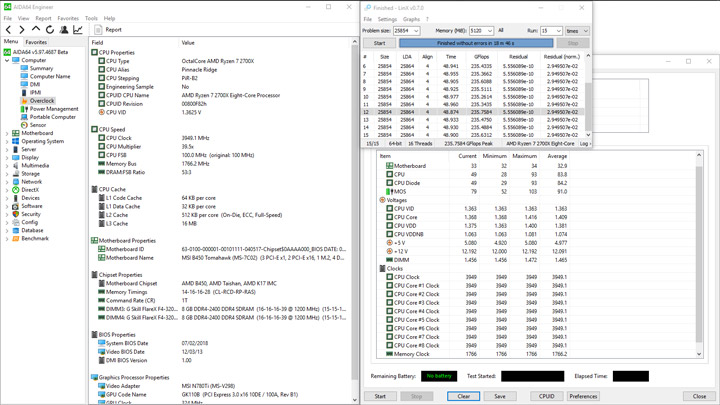Select Summary in the Computer tree
The height and width of the screenshot is (405, 720).
pyautogui.click(x=41, y=68)
